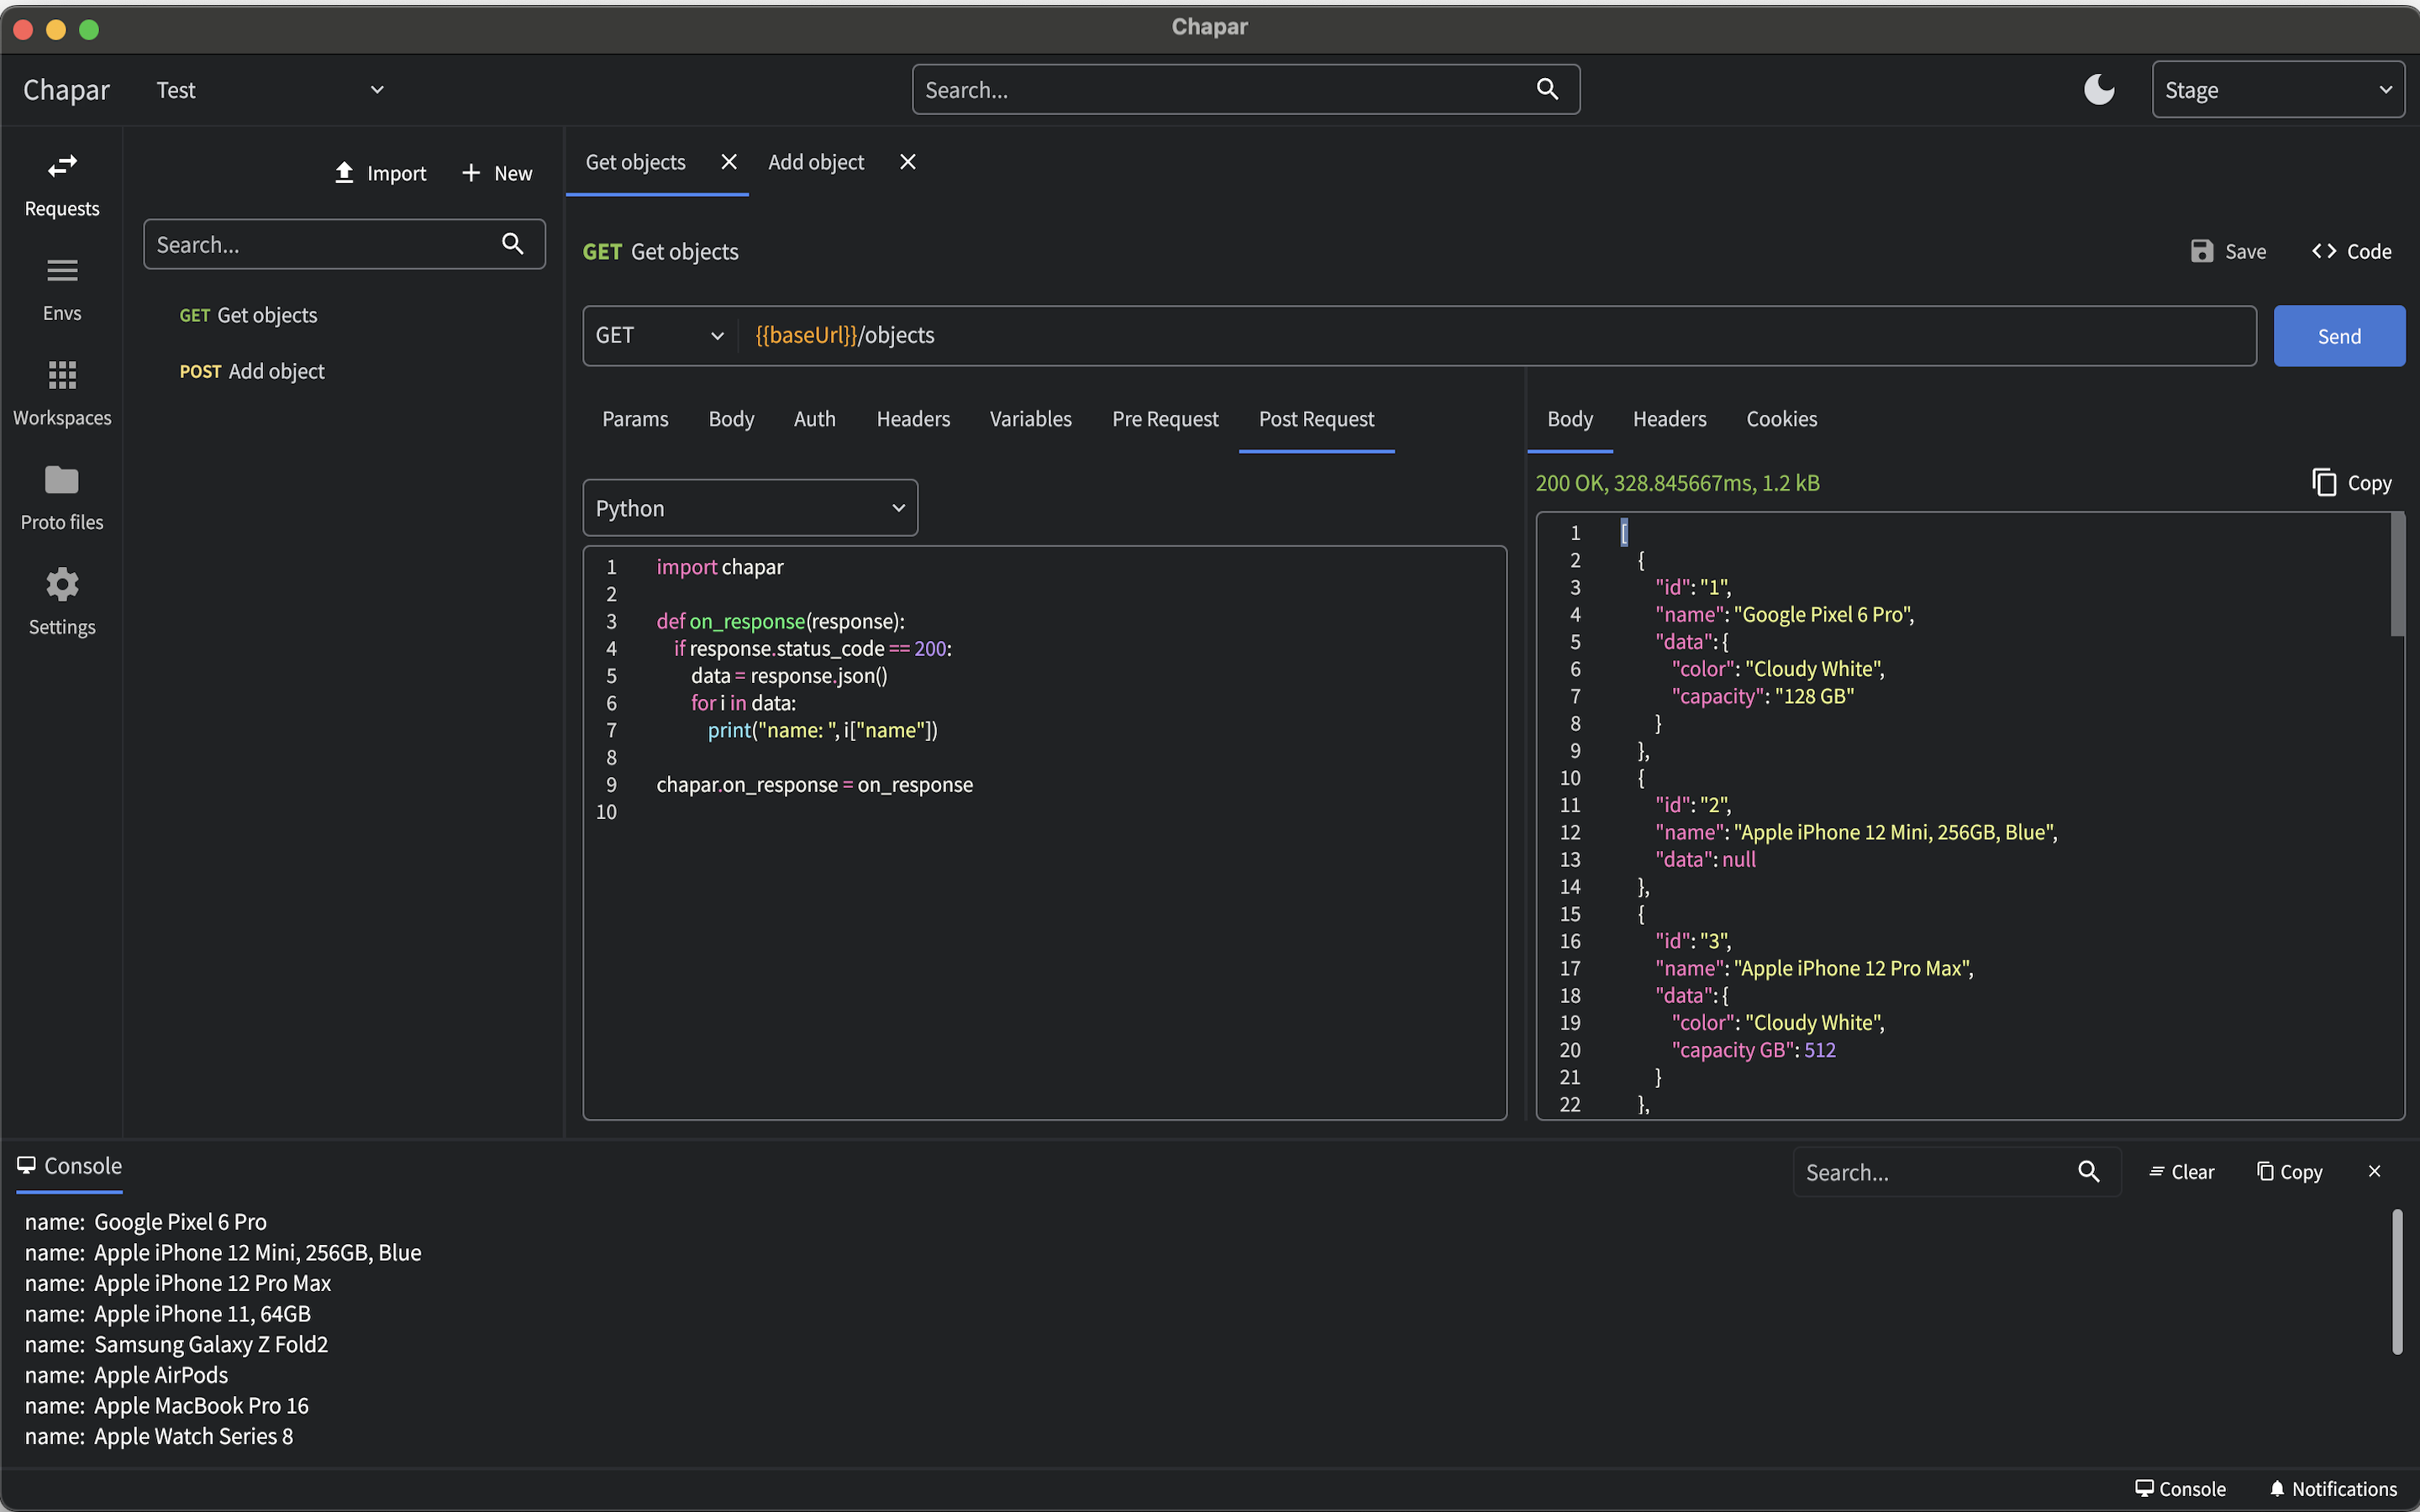2420x1512 pixels.
Task: Click console line Apple MacBook Pro 16
Action: tap(167, 1405)
